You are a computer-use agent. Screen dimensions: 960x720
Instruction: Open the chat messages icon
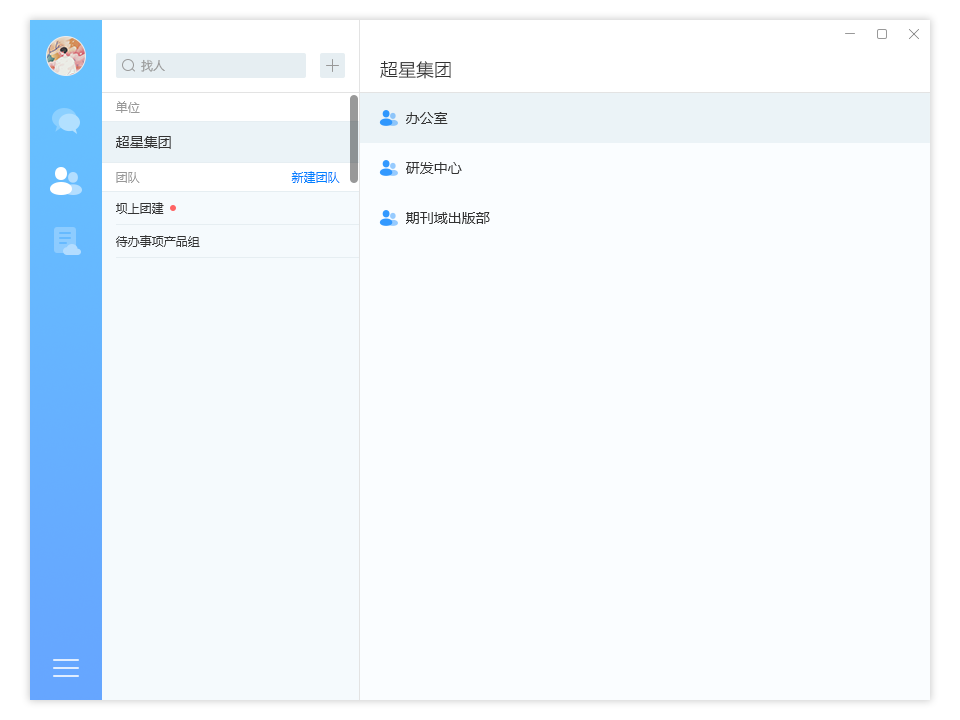point(66,121)
